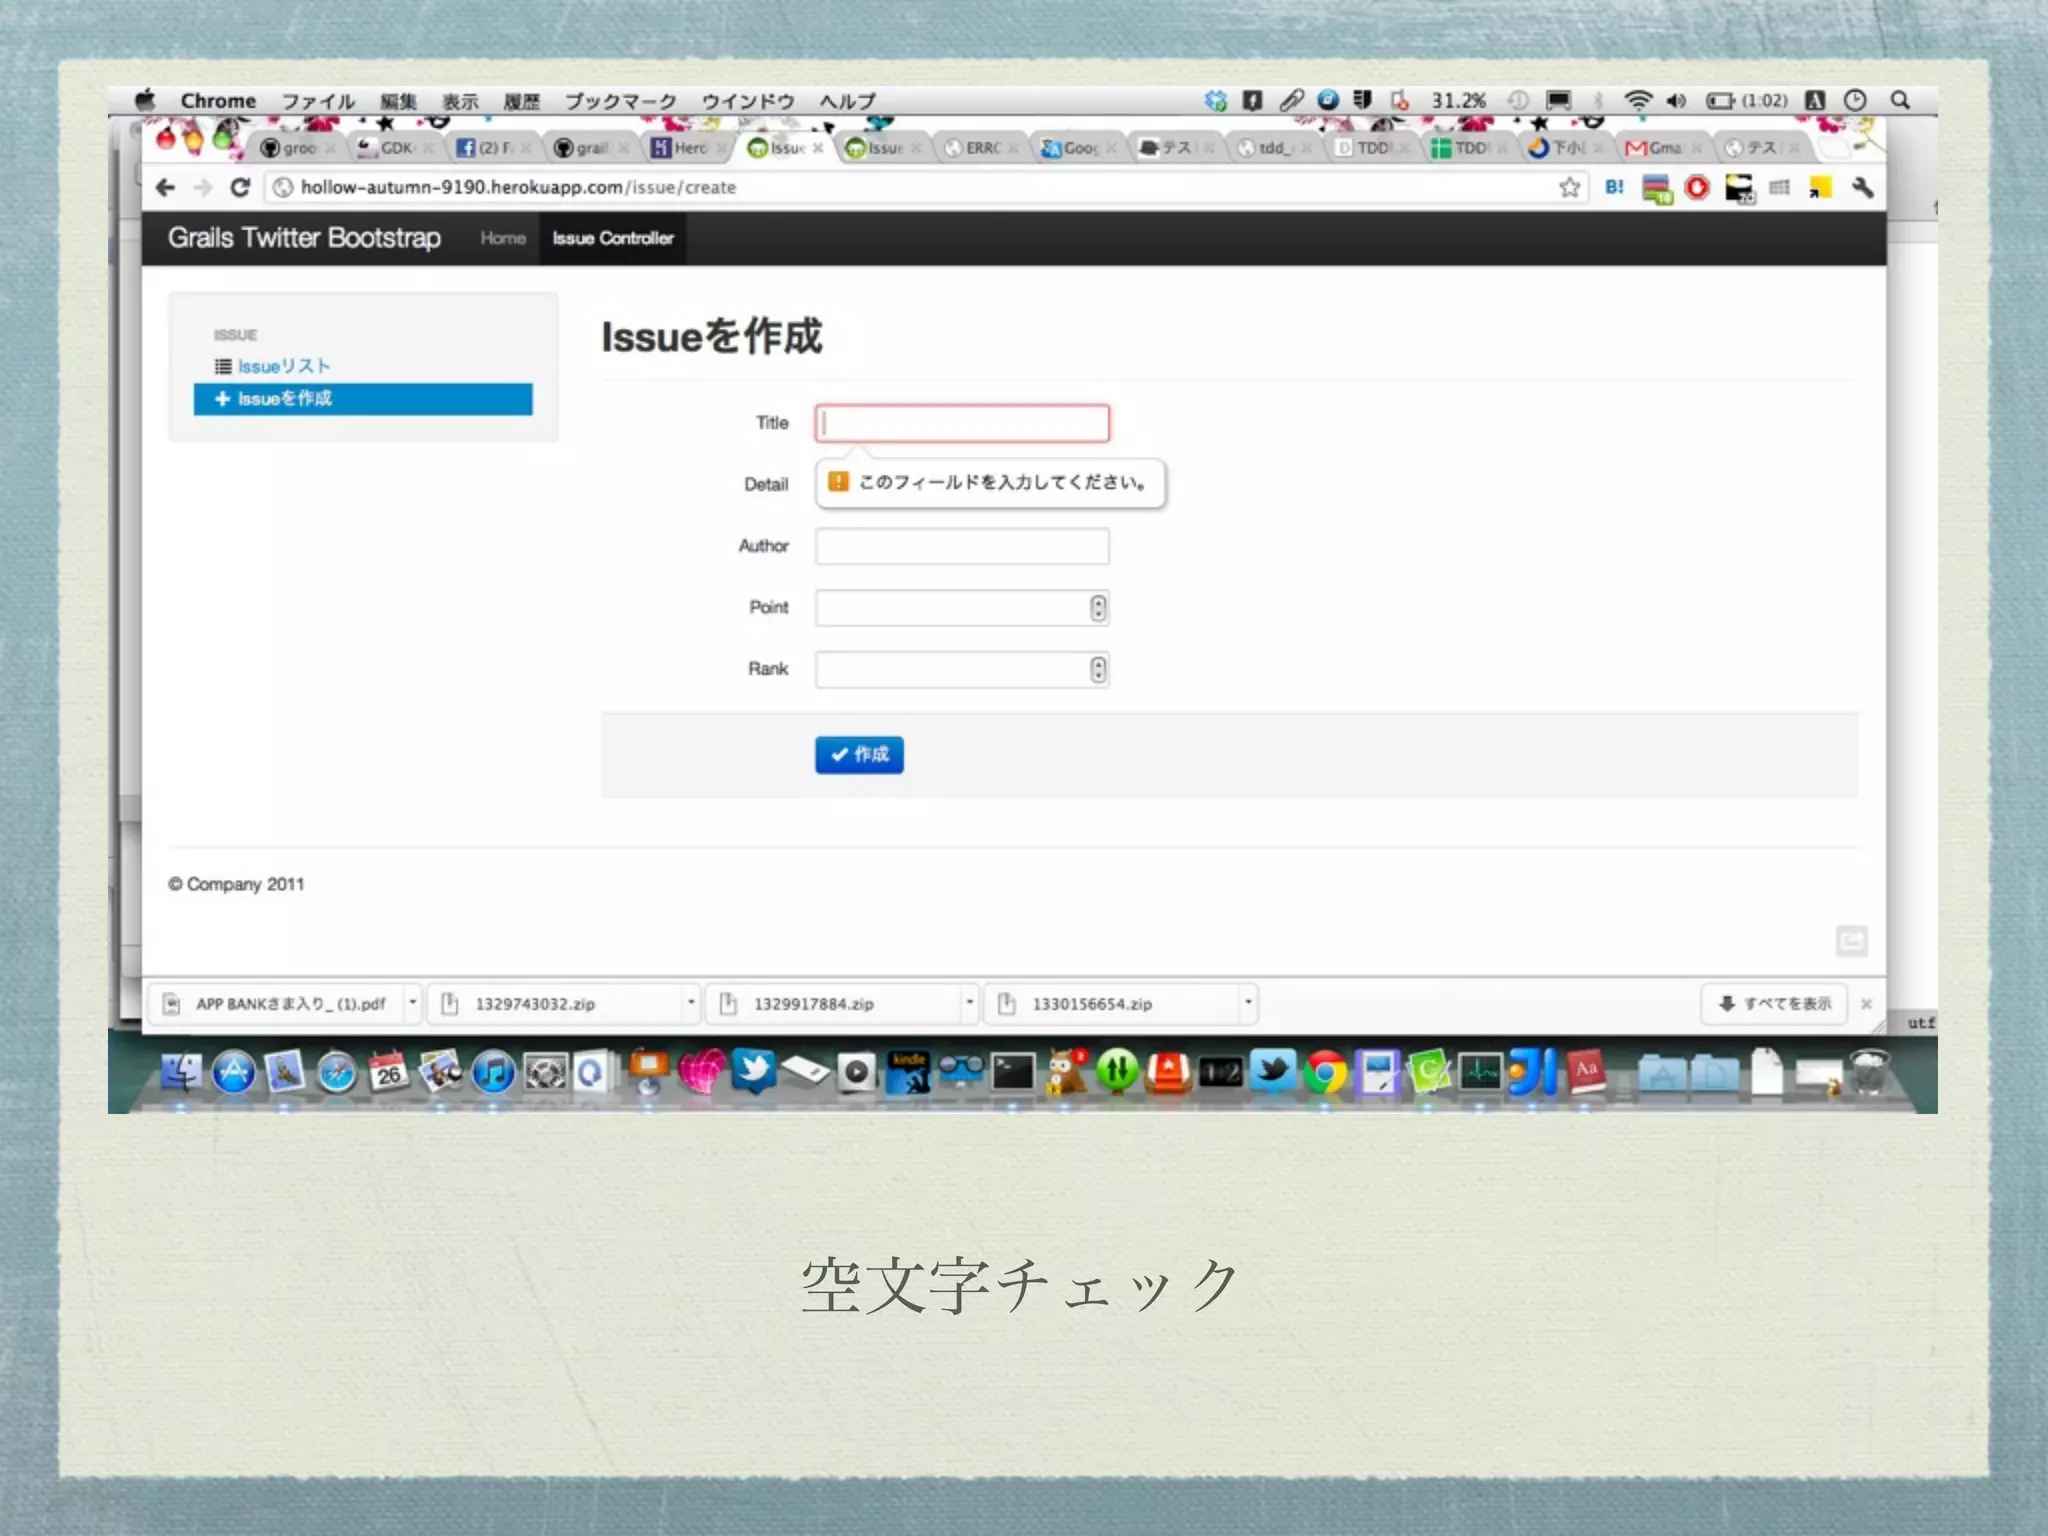Image resolution: width=2048 pixels, height=1536 pixels.
Task: Launch Terminal from the Dock
Action: [1012, 1073]
